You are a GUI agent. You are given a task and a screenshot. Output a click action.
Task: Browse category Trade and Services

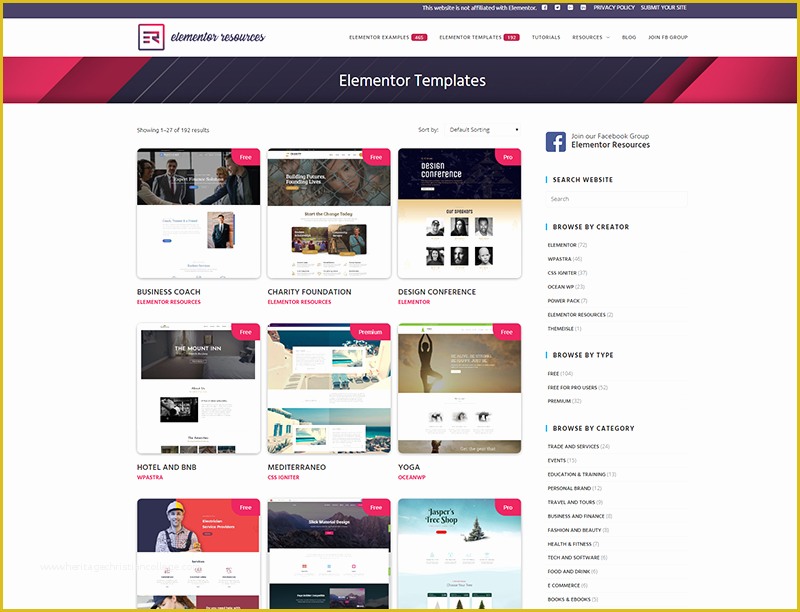click(579, 447)
